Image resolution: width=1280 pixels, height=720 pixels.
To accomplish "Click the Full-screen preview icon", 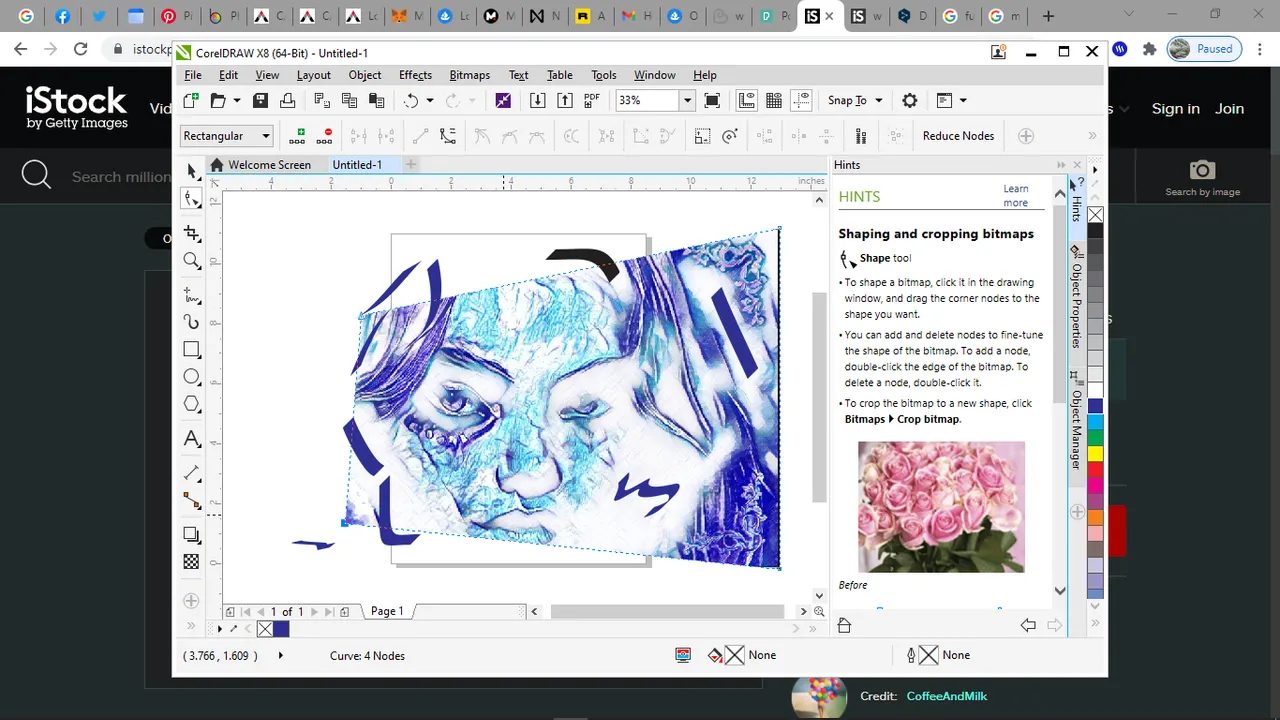I will [x=712, y=100].
